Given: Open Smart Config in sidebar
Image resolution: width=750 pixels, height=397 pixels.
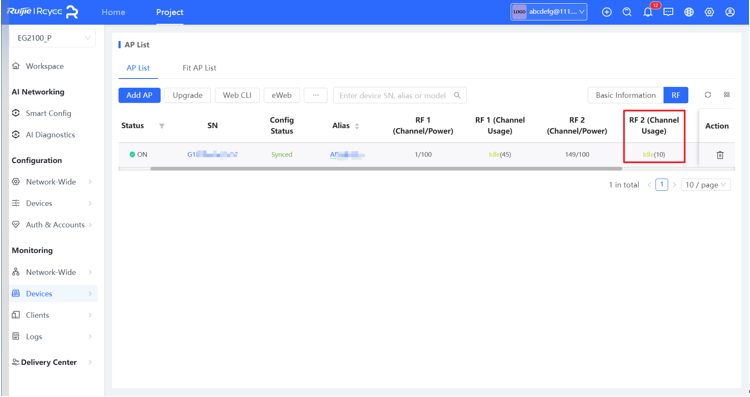Looking at the screenshot, I should [x=48, y=113].
